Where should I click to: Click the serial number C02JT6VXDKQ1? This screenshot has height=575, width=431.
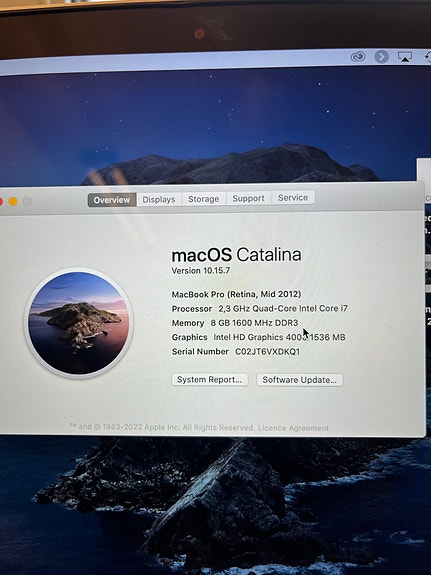[267, 352]
